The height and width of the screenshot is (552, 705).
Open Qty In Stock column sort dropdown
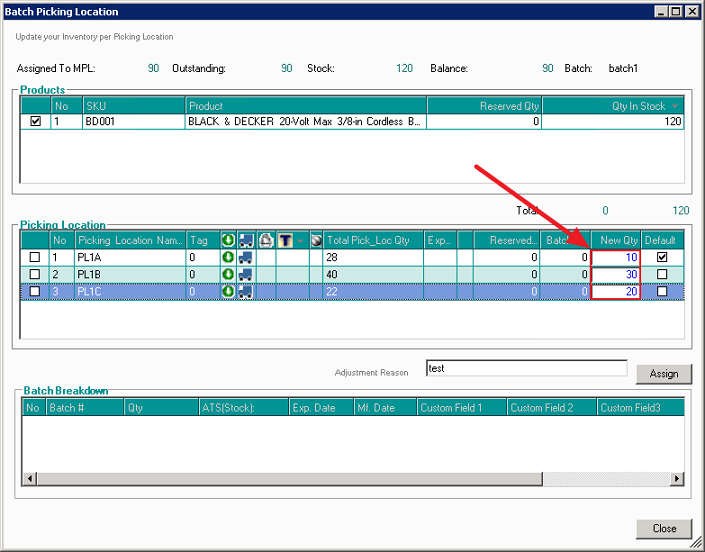675,106
